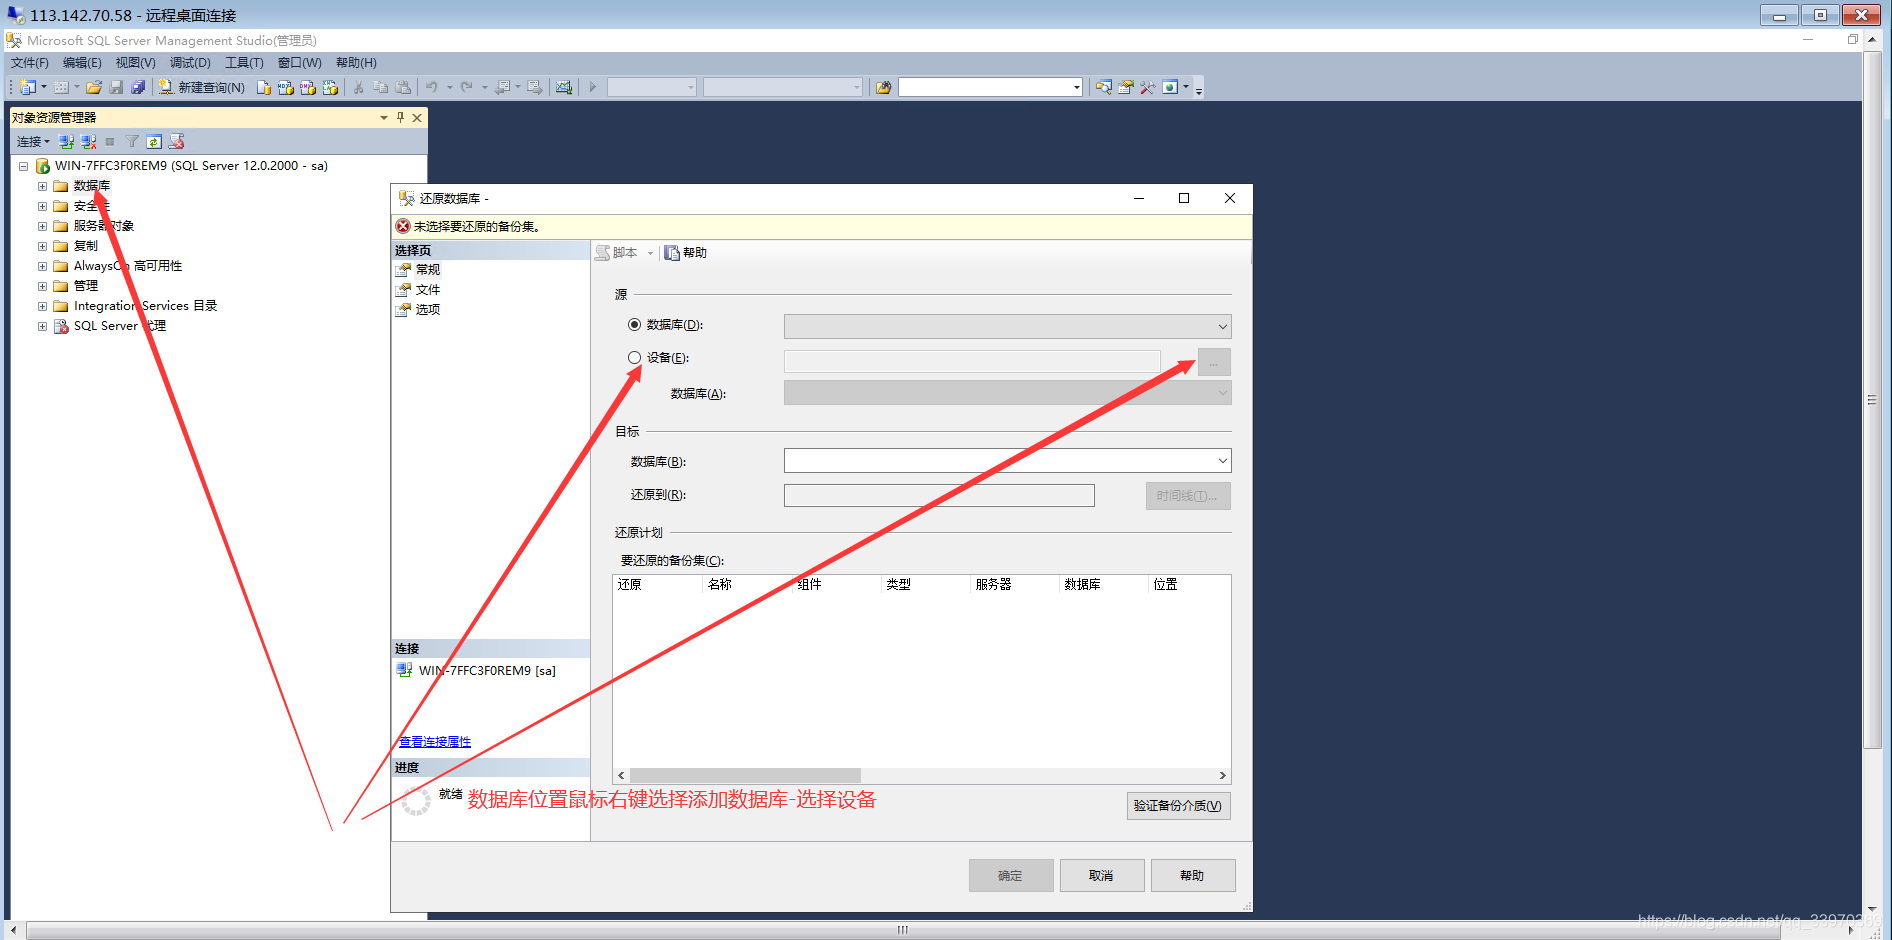Click the Database Engine Query icon
The height and width of the screenshot is (940, 1892).
coord(264,87)
